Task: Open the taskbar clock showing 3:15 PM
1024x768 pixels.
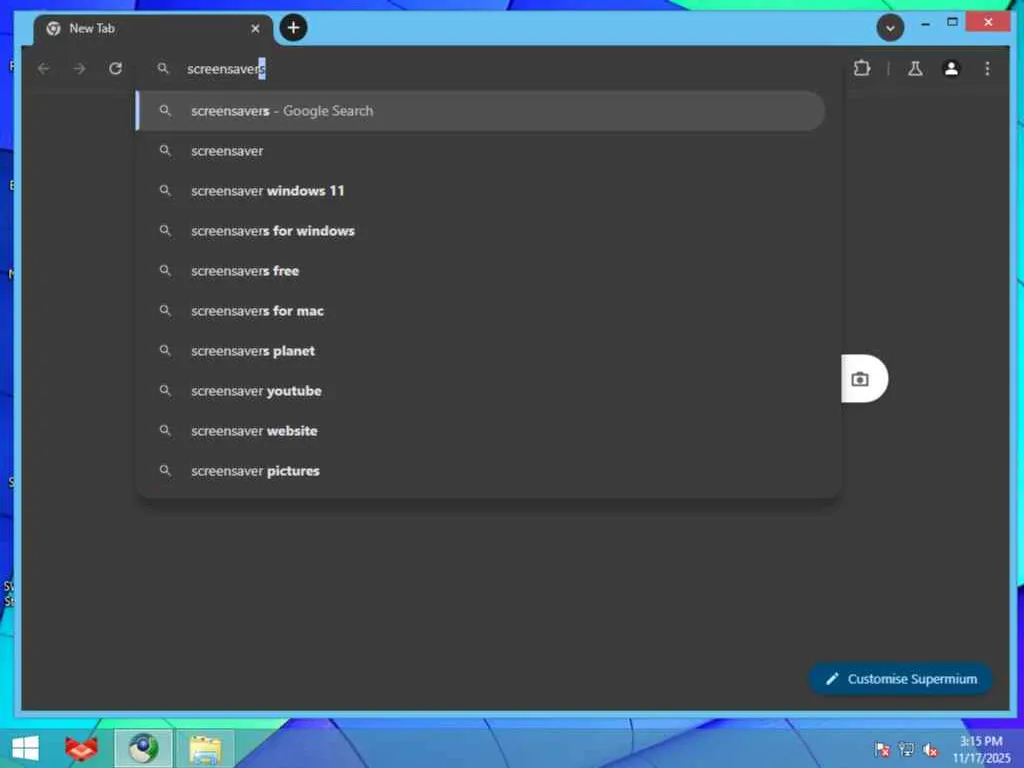Action: tap(981, 749)
